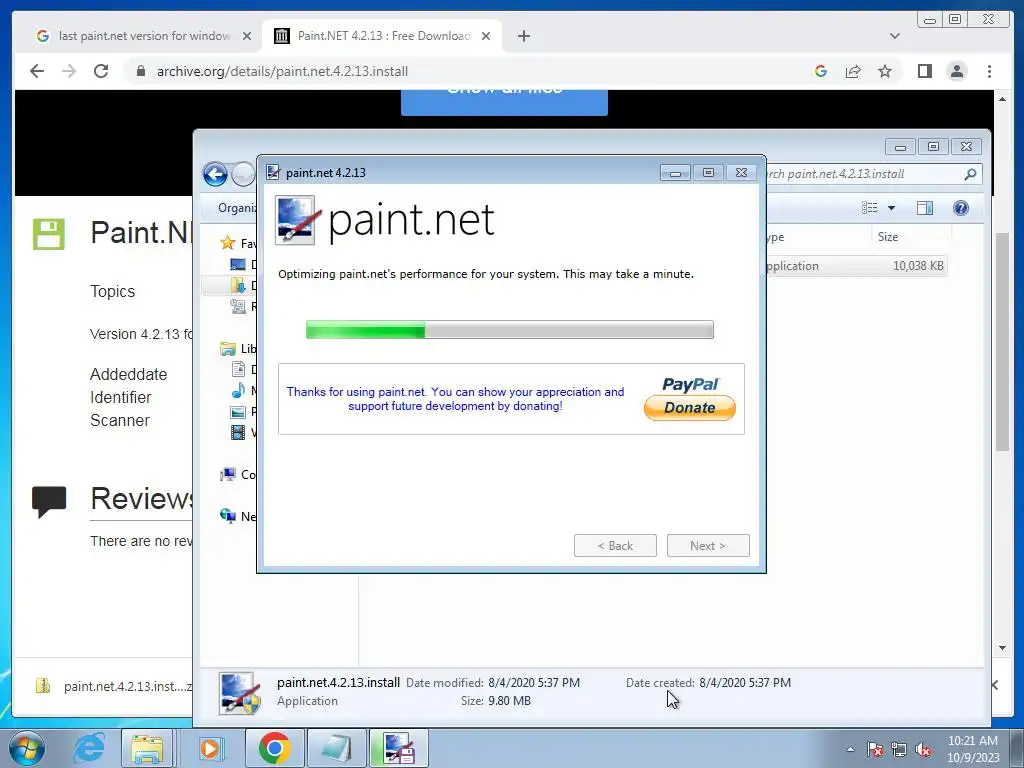The width and height of the screenshot is (1024, 768).
Task: Select the Videos library icon
Action: (x=238, y=432)
